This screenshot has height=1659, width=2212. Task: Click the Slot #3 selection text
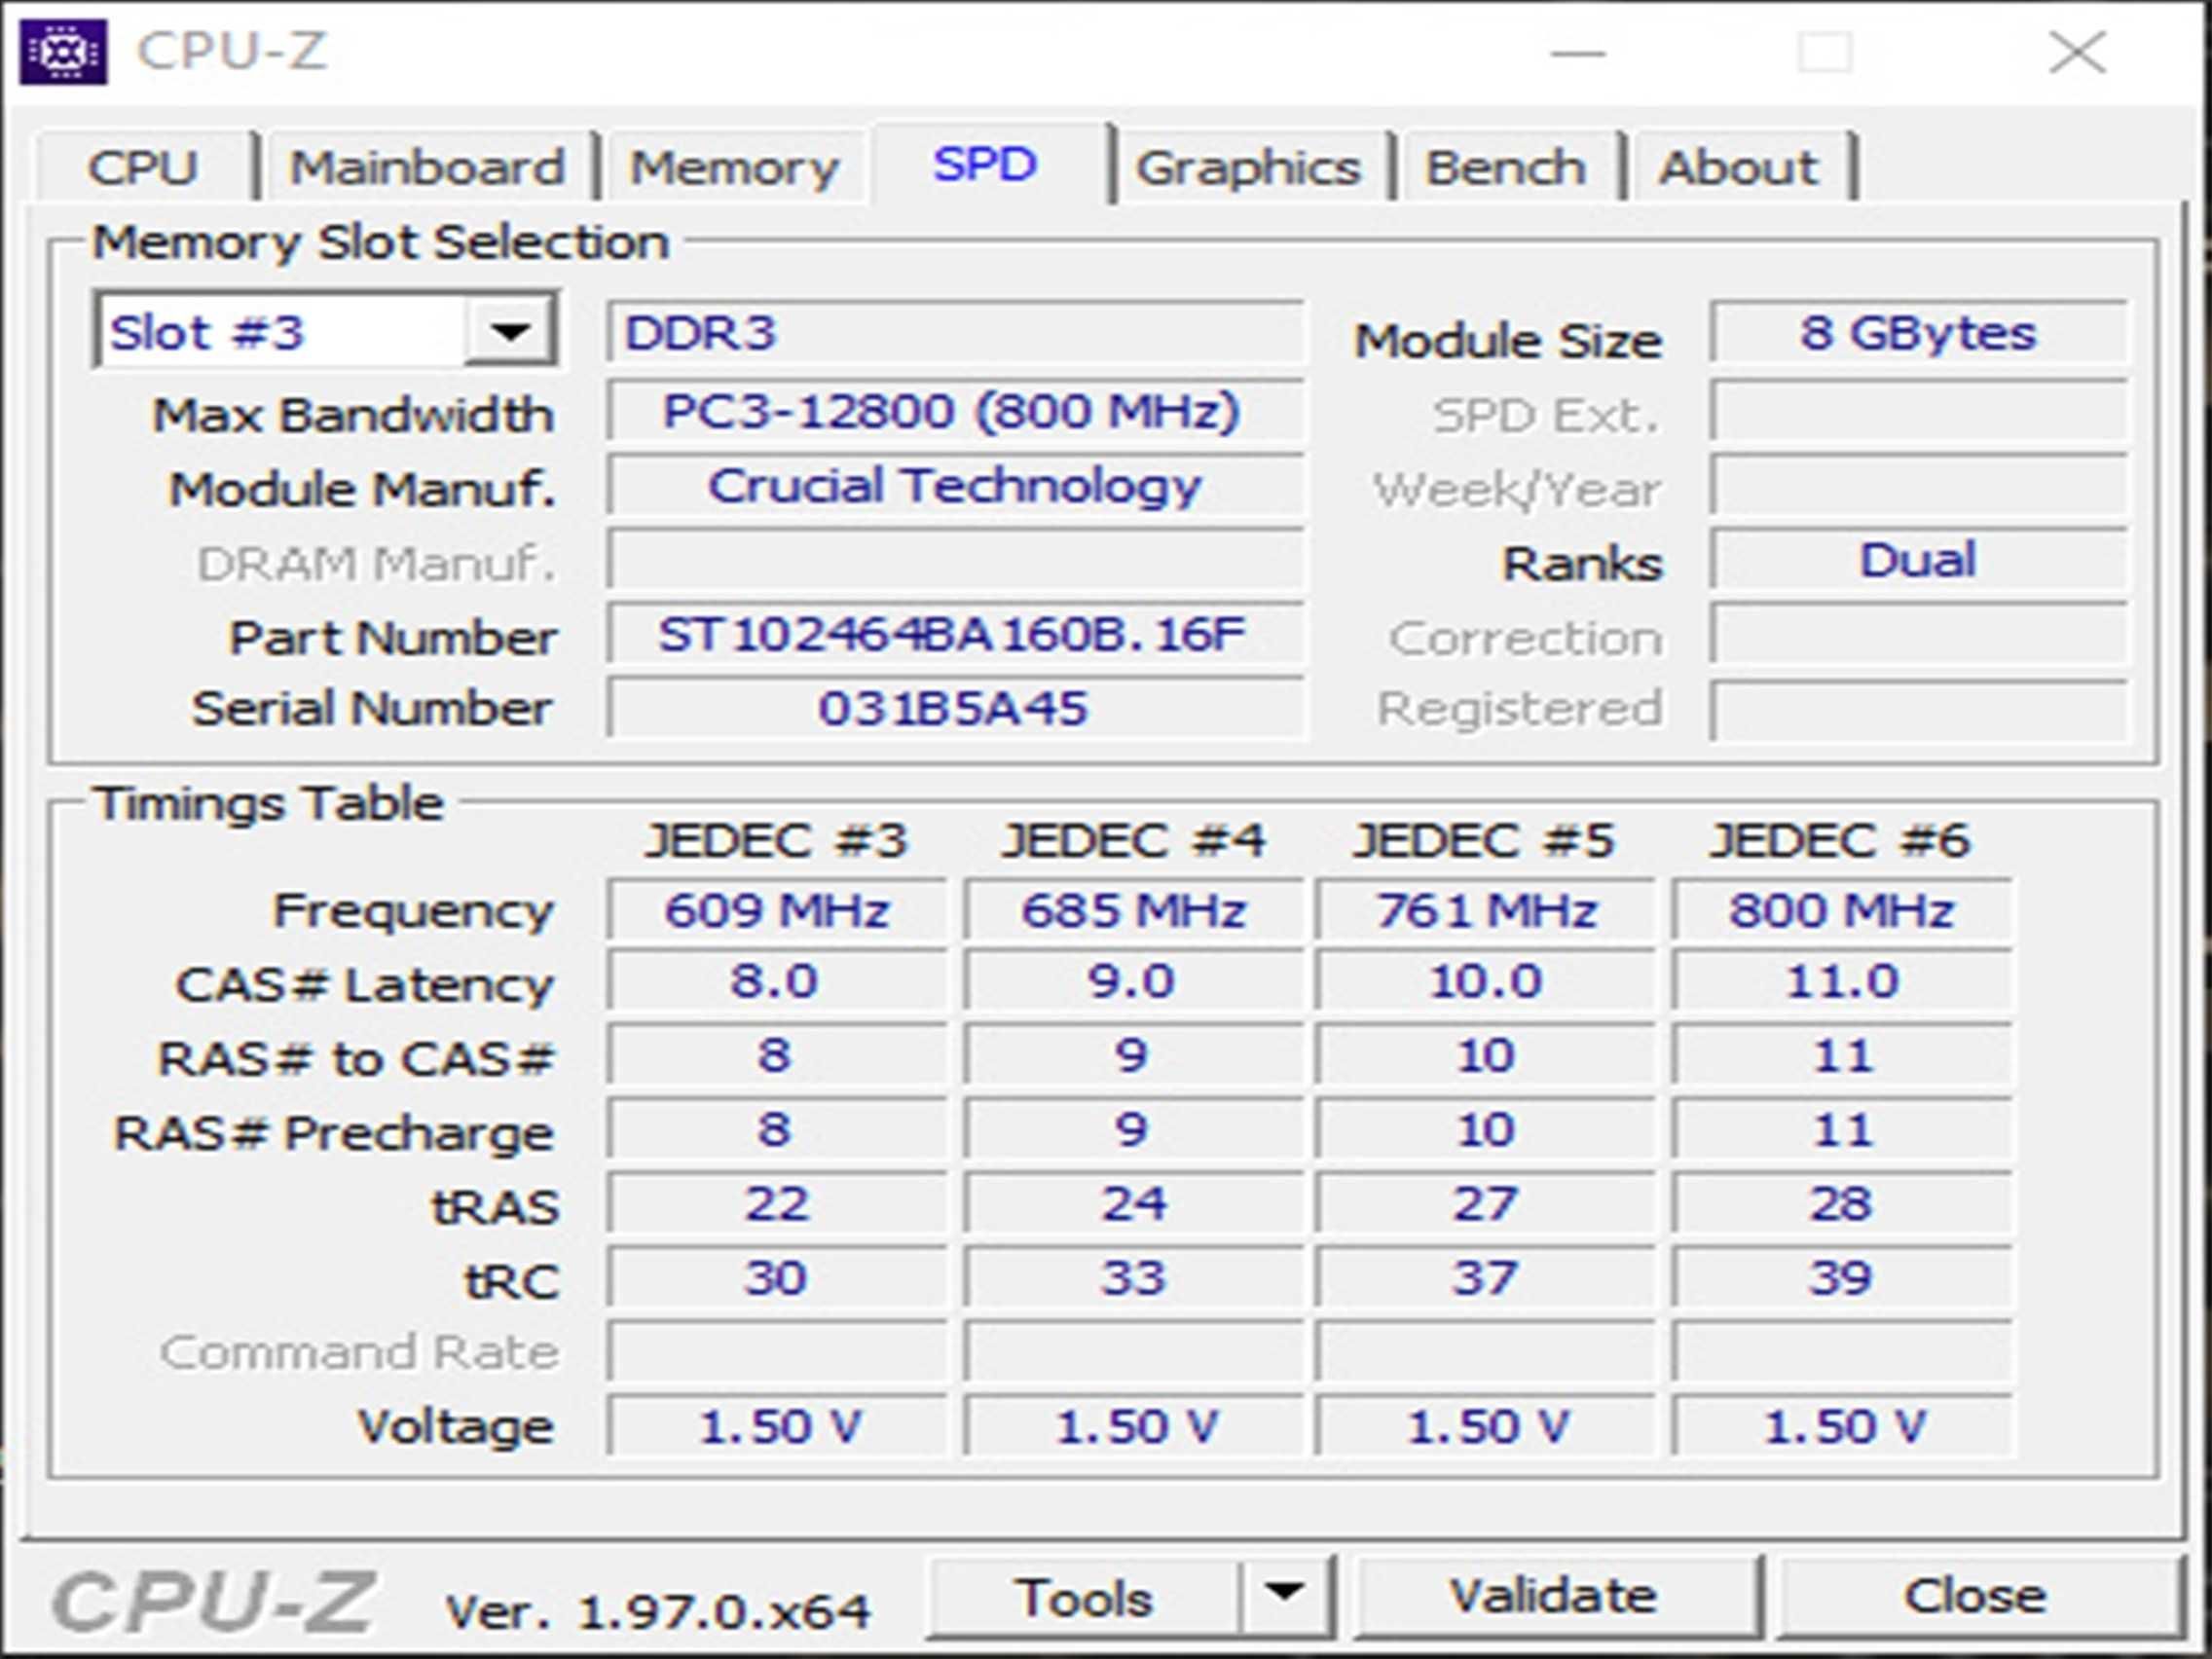click(207, 332)
